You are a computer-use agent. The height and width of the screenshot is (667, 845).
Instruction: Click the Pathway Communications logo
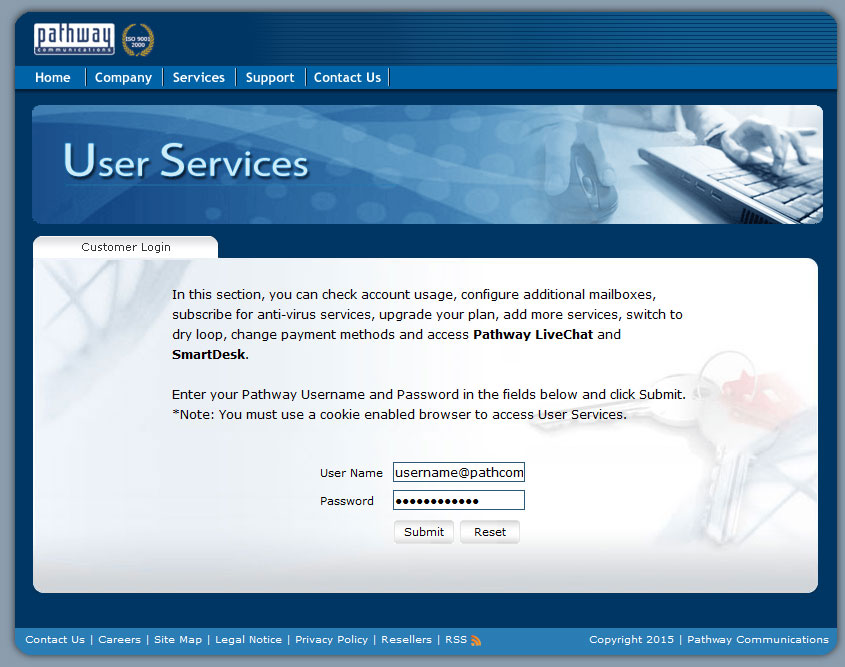pos(74,39)
